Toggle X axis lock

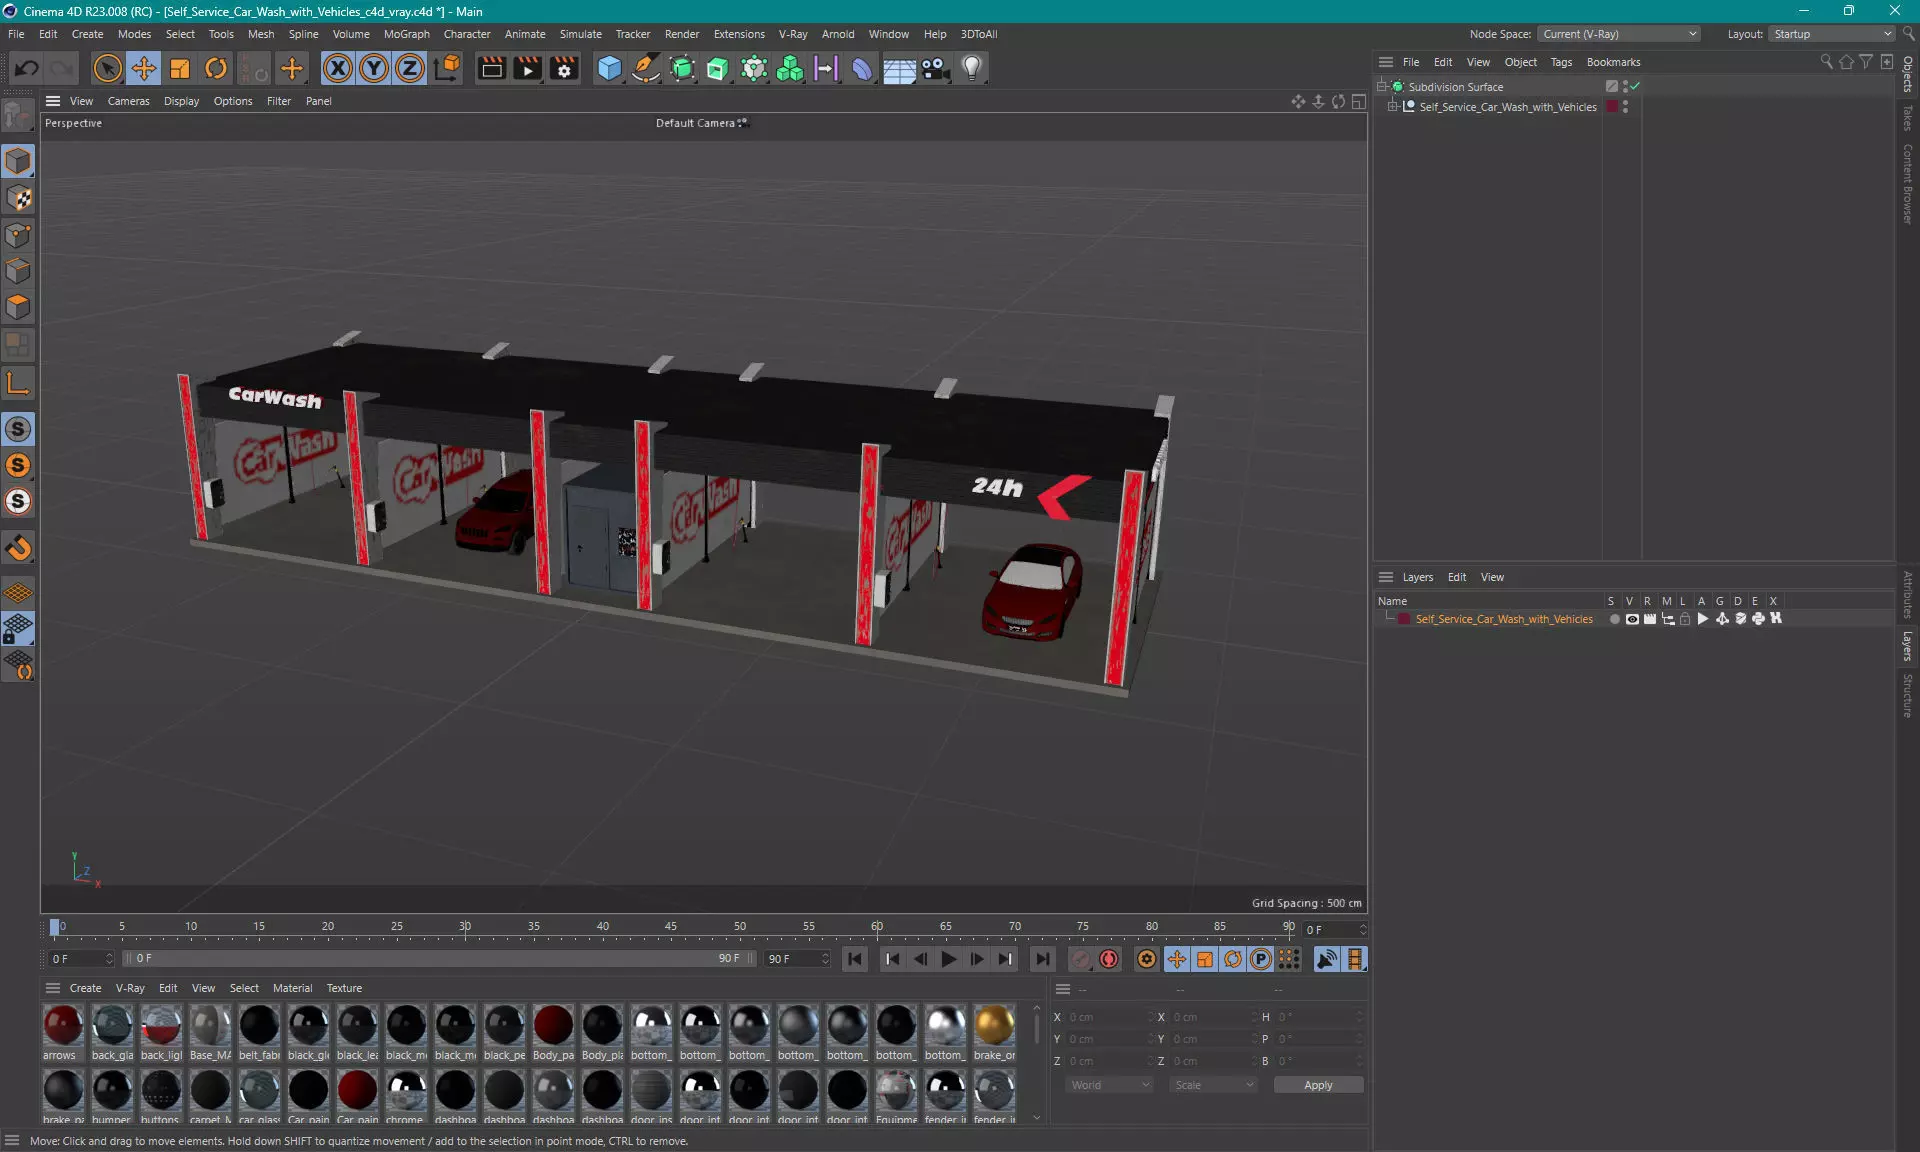click(x=338, y=68)
